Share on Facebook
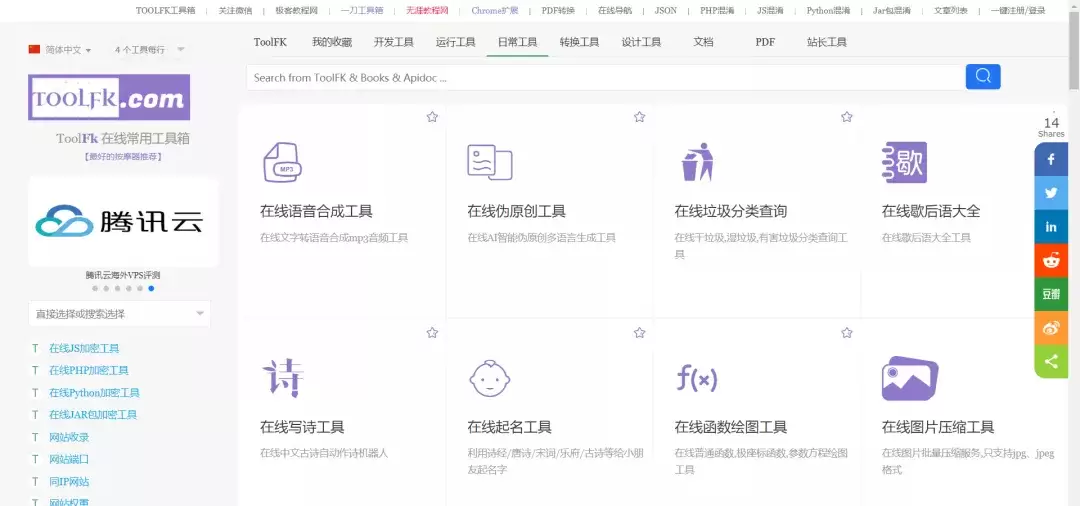 point(1051,159)
